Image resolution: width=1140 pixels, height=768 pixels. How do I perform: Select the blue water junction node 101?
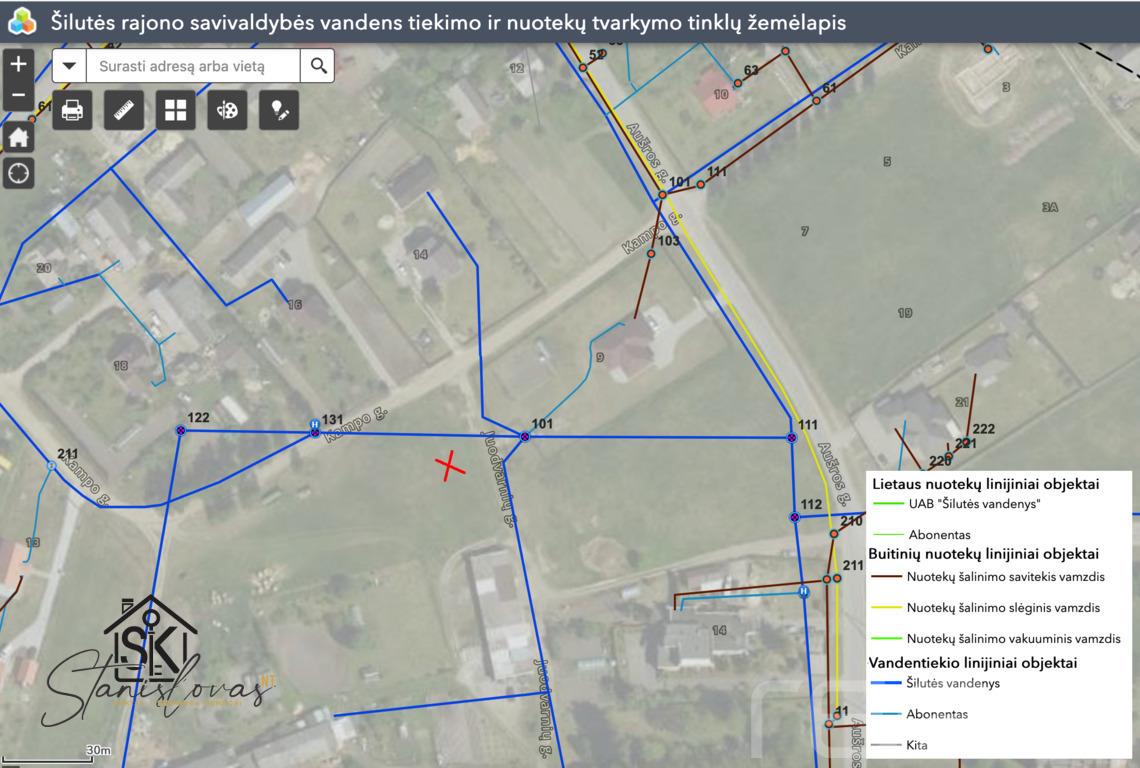coord(525,436)
